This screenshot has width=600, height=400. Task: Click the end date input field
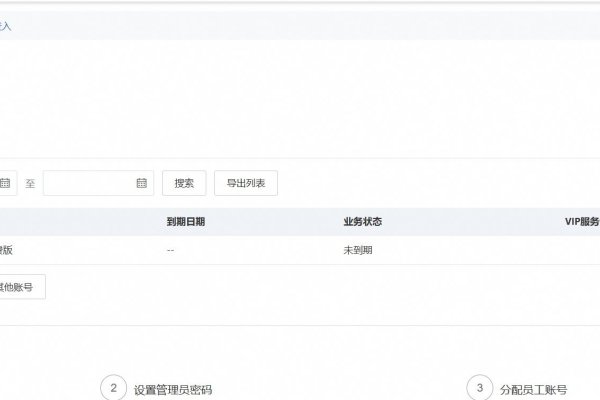[x=98, y=183]
